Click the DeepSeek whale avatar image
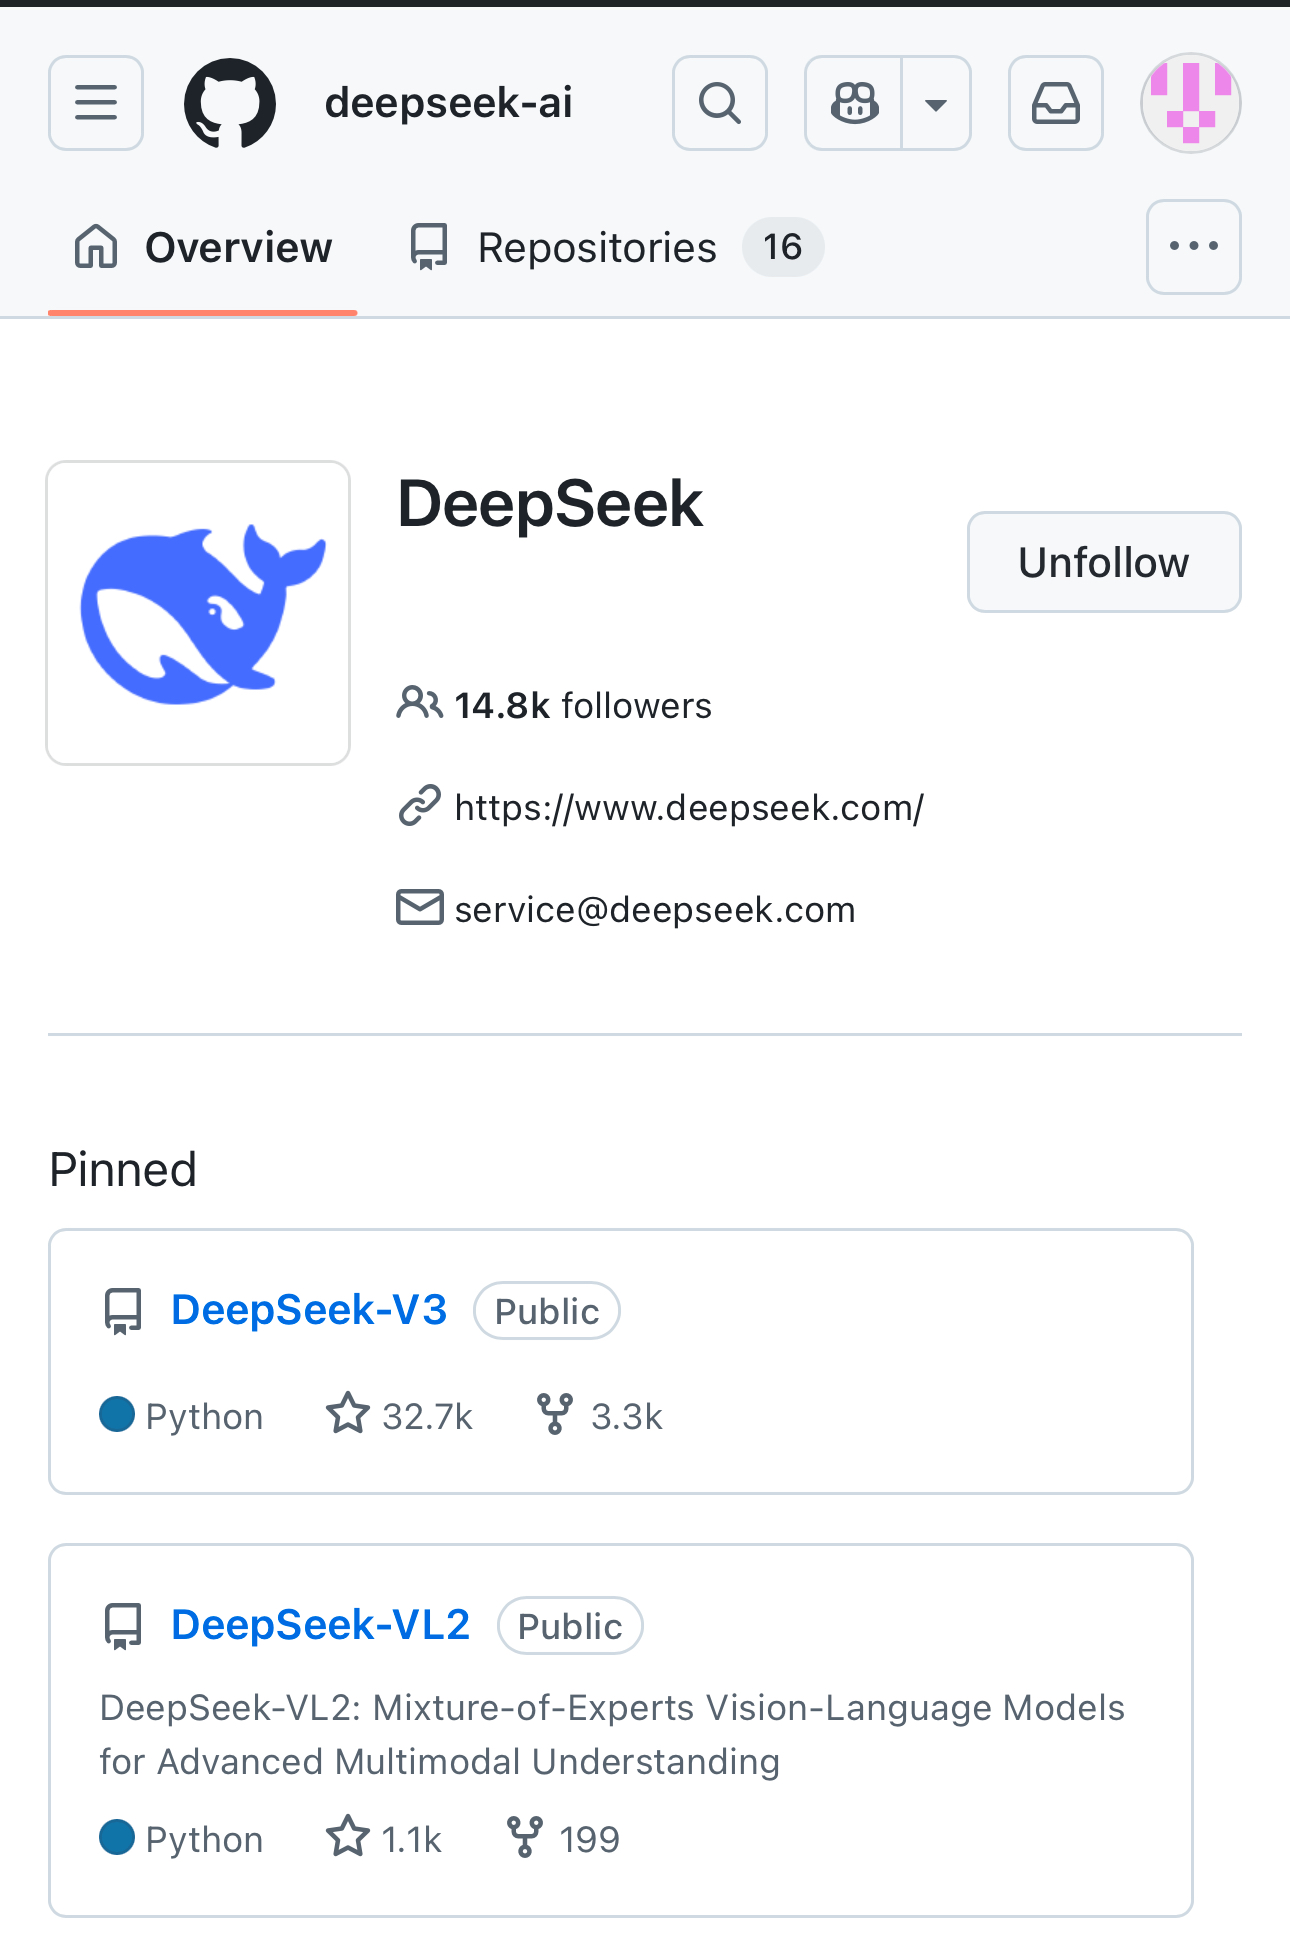 click(198, 613)
